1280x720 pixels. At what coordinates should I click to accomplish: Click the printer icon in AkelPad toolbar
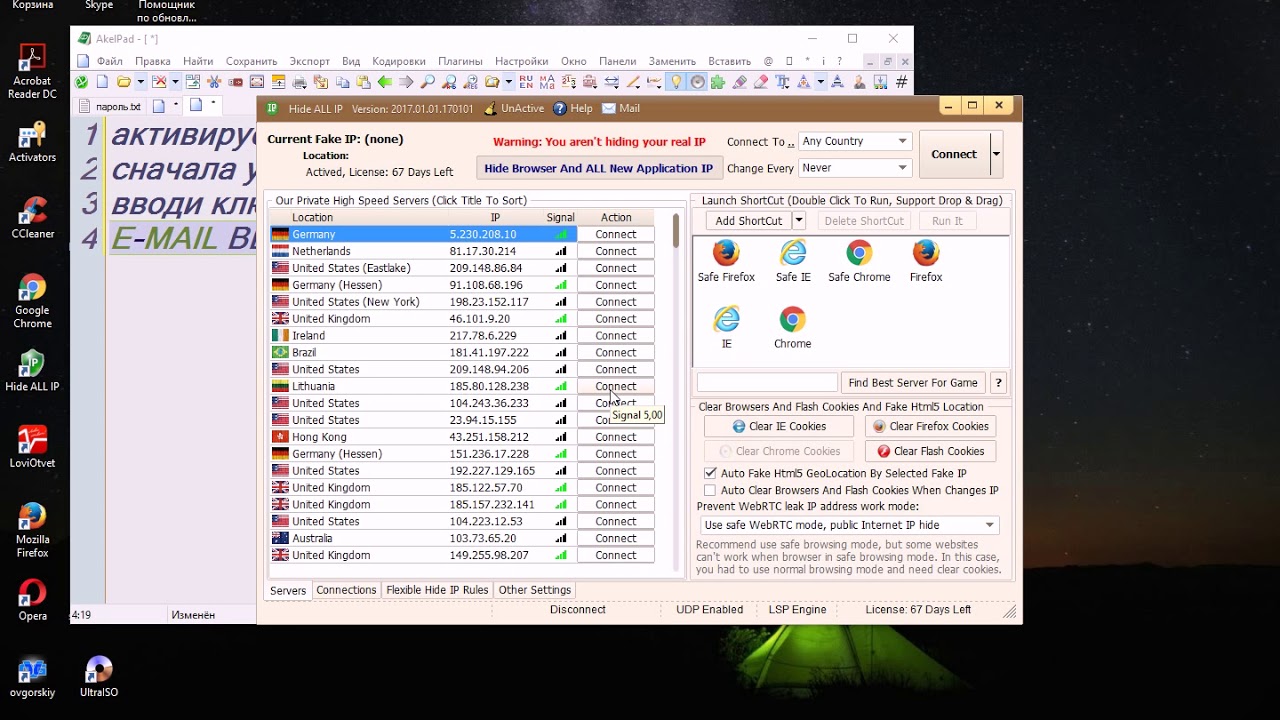[299, 82]
